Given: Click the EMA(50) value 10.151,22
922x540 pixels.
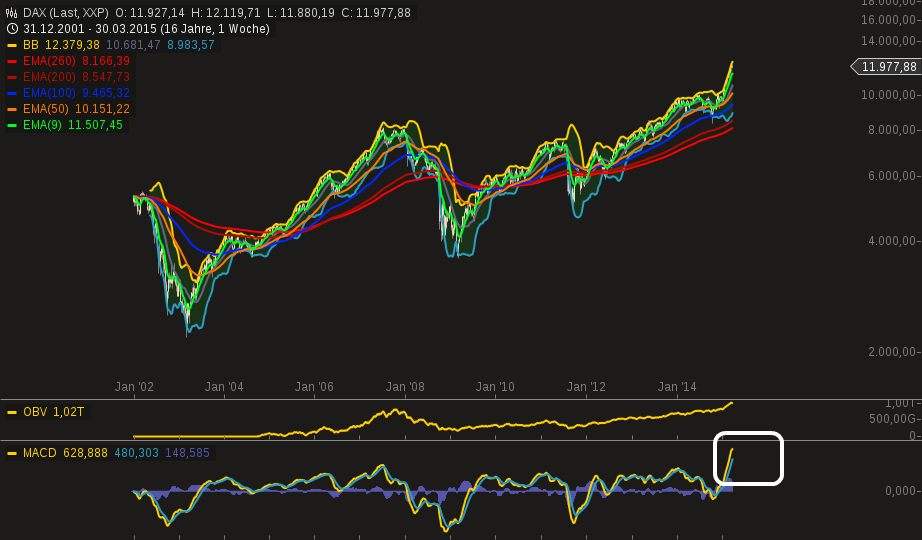Looking at the screenshot, I should click(x=102, y=109).
